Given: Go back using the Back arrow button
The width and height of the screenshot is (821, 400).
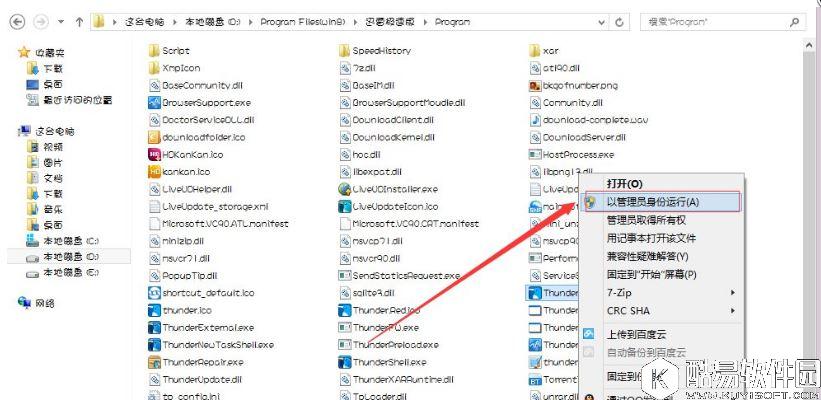Looking at the screenshot, I should click(x=17, y=21).
